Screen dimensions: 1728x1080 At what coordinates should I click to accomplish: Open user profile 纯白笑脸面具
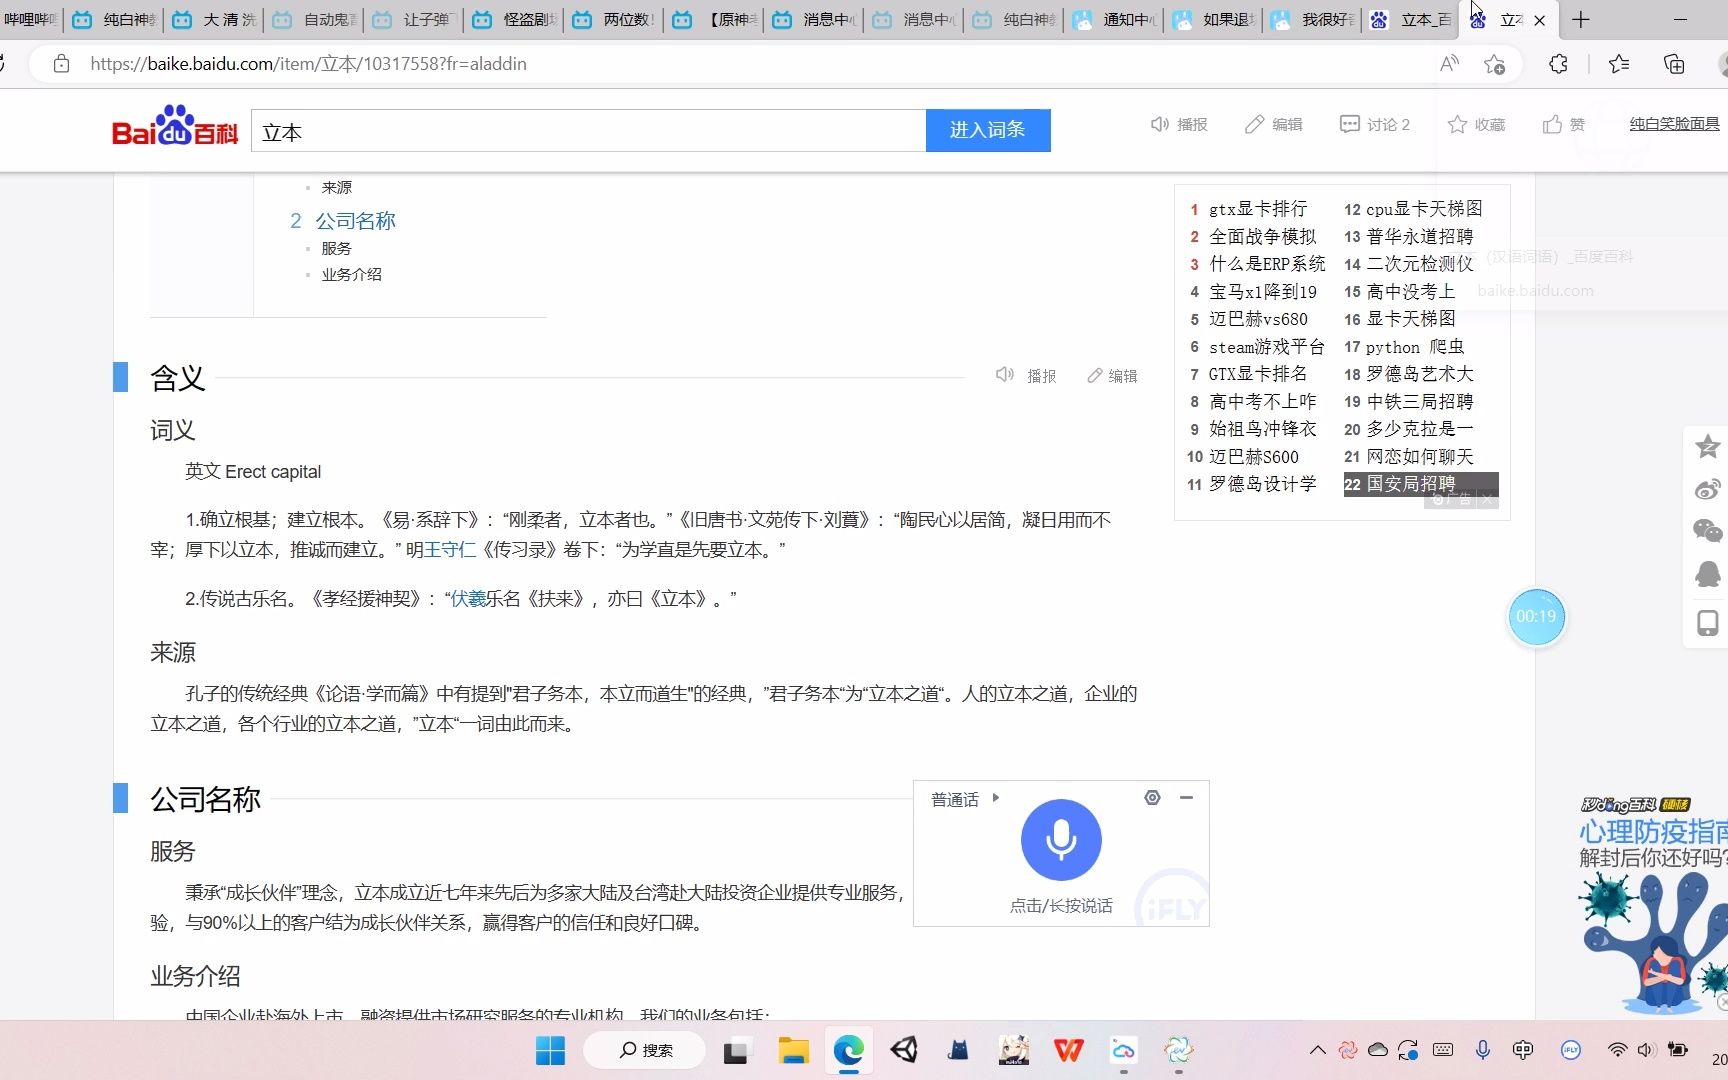coord(1674,124)
